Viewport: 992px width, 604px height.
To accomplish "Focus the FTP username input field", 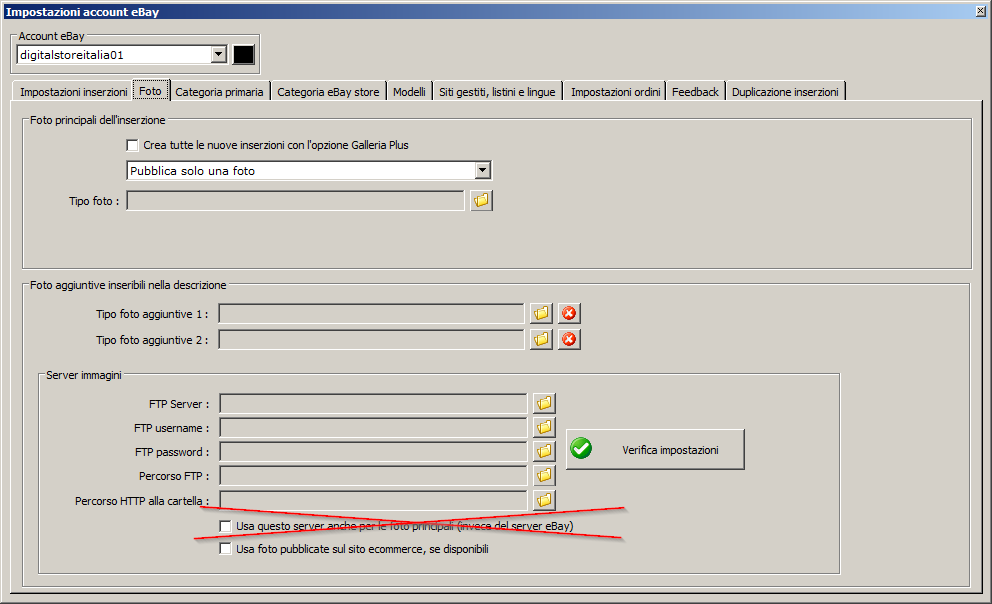I will [x=373, y=428].
